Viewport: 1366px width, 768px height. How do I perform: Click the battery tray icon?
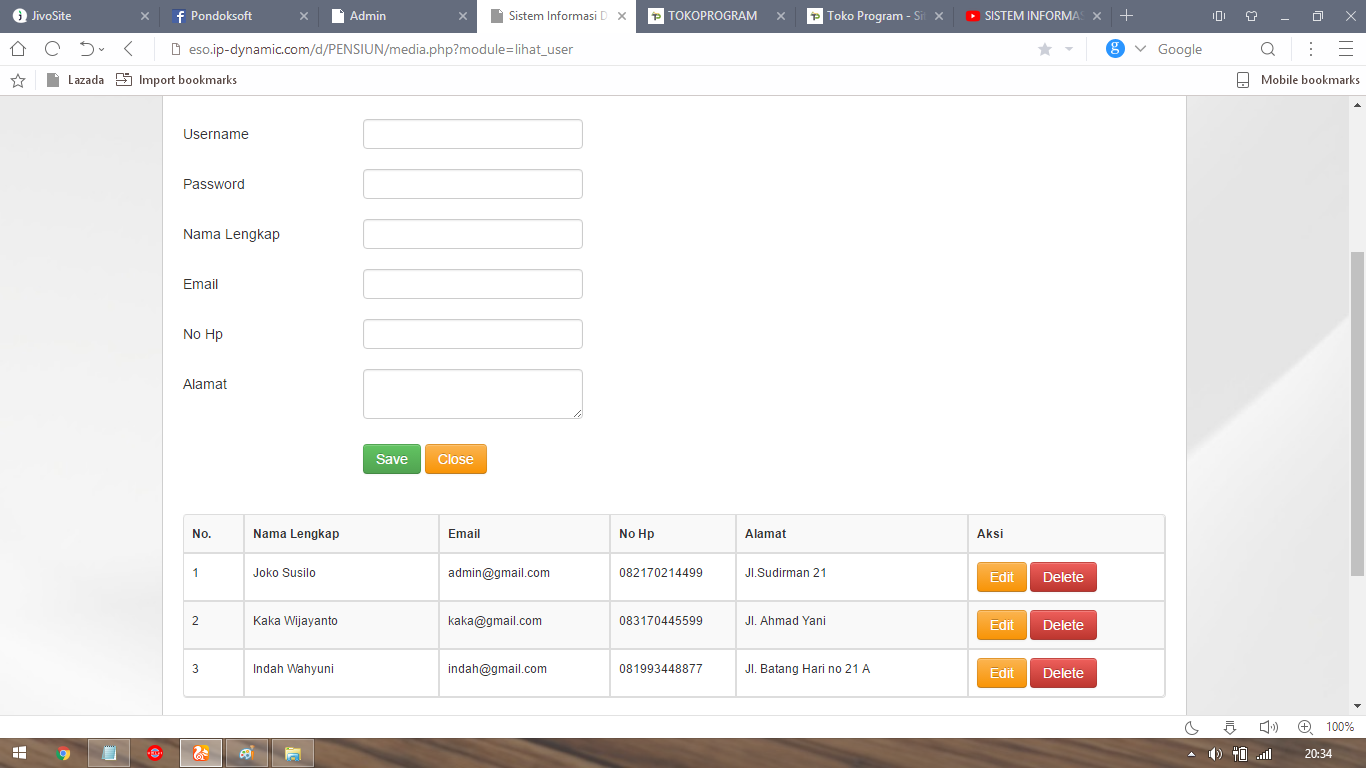pos(1240,754)
